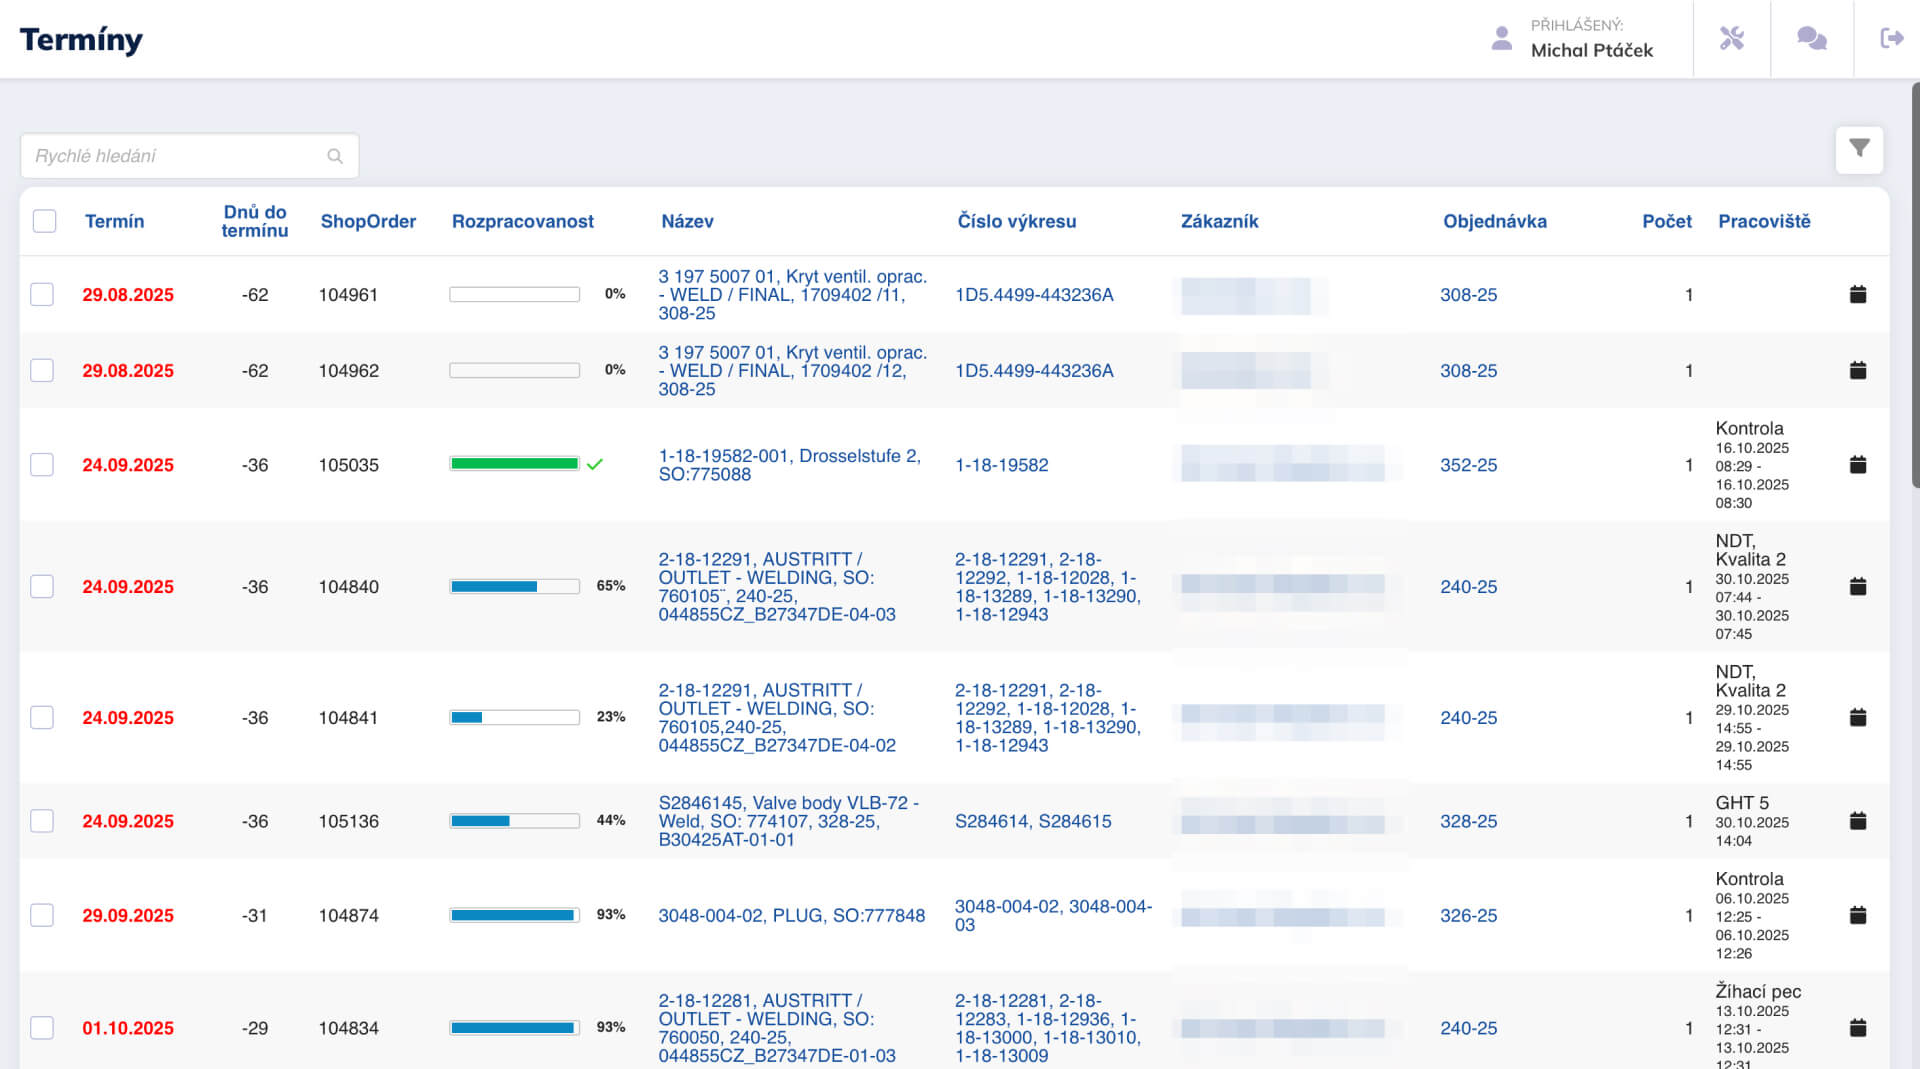1920x1069 pixels.
Task: Check the row for ShopOrder 105136
Action: point(42,821)
